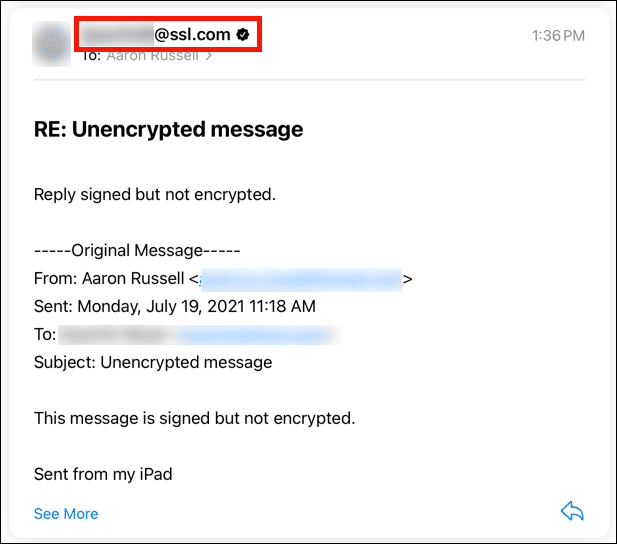Click the 1:36 PM timestamp
The height and width of the screenshot is (544, 617).
558,35
